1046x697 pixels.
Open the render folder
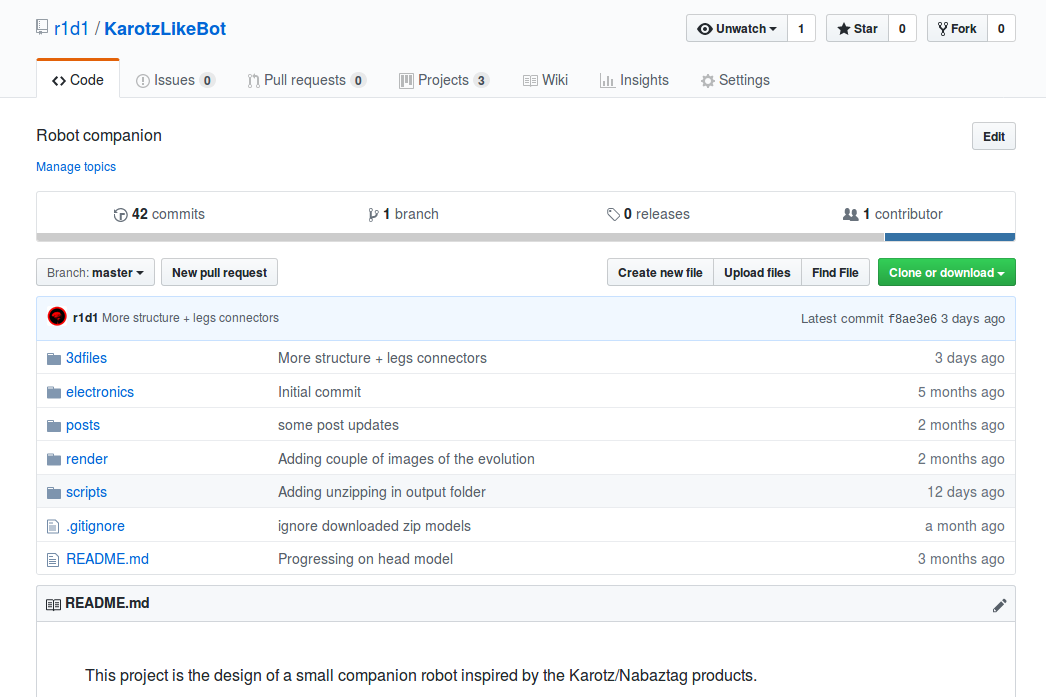coord(87,460)
